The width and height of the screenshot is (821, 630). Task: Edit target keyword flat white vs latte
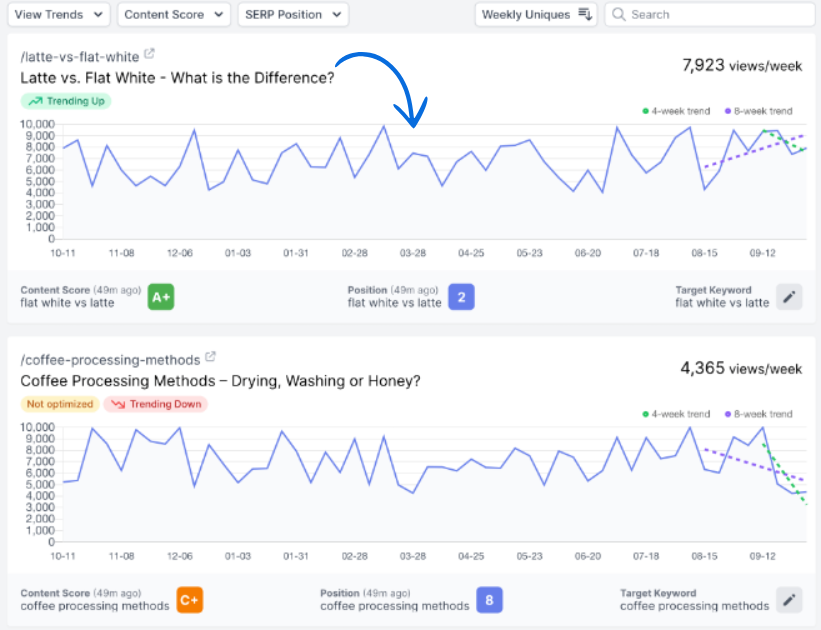[789, 297]
